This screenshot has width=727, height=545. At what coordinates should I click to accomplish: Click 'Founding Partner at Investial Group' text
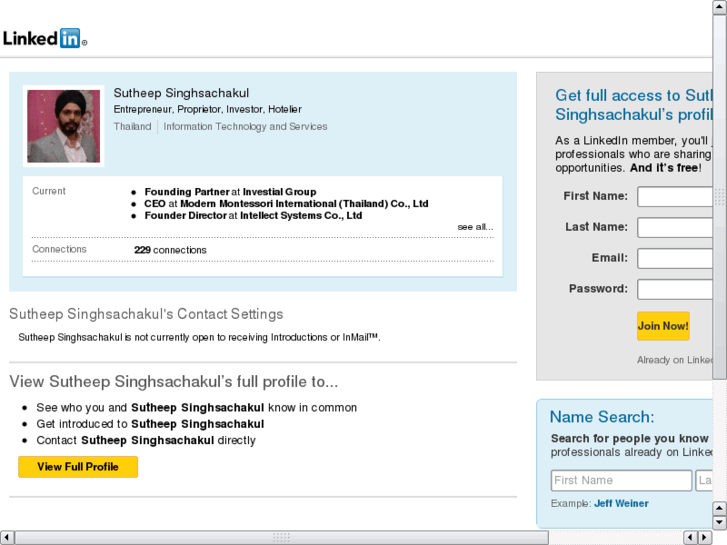click(230, 192)
